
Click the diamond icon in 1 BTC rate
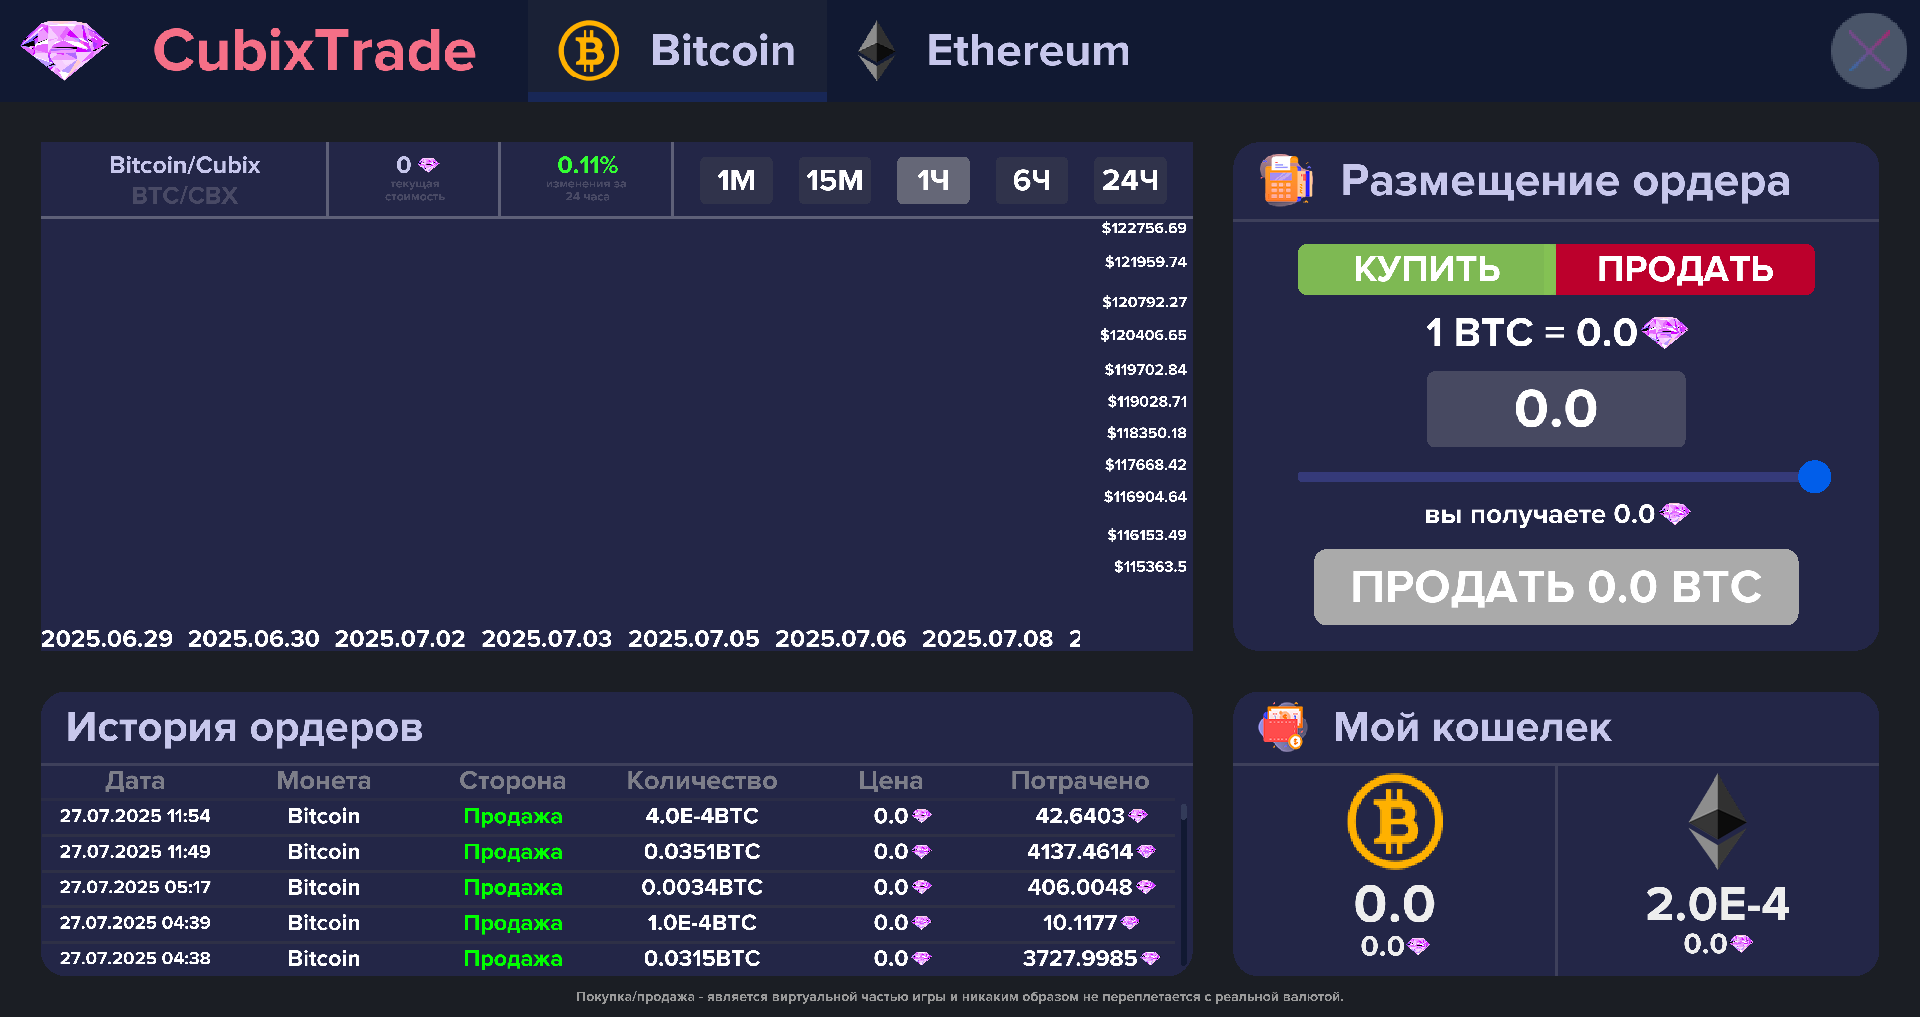1664,332
